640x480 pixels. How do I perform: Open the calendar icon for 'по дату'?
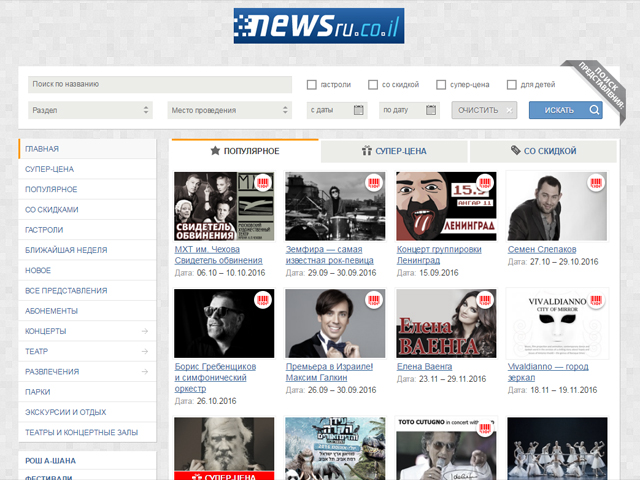click(431, 110)
